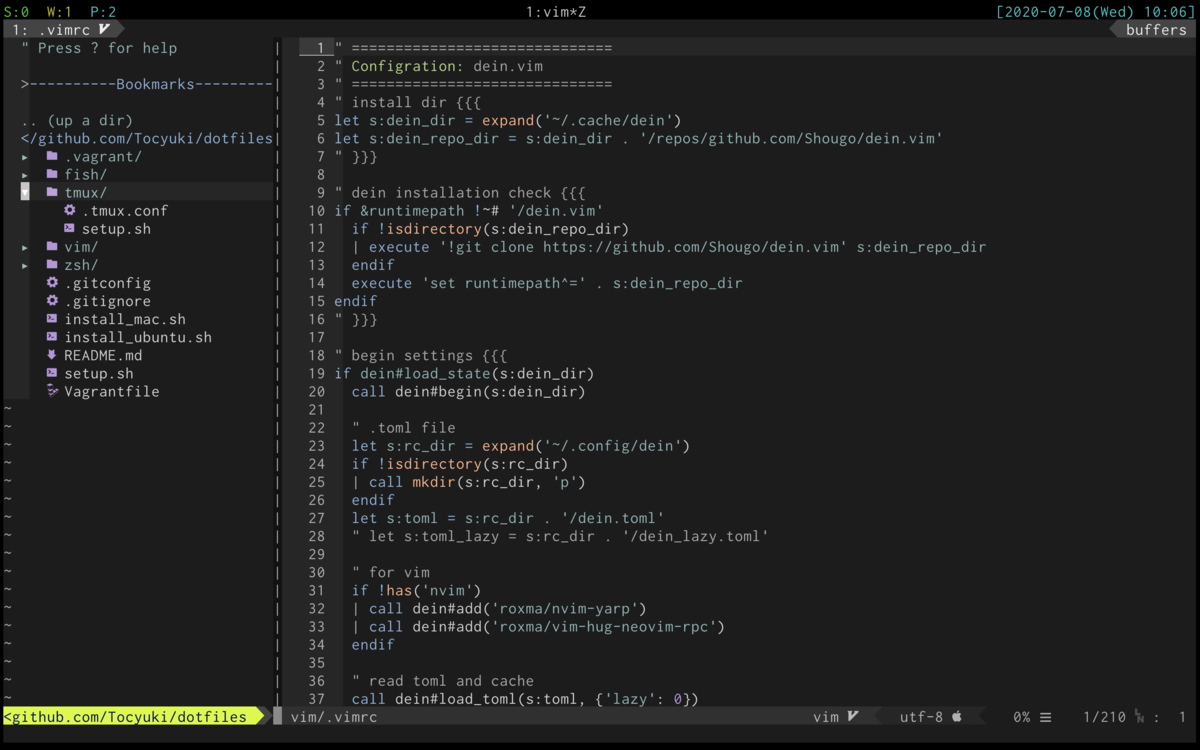
Task: Click line number 37 in gutter
Action: [317, 699]
